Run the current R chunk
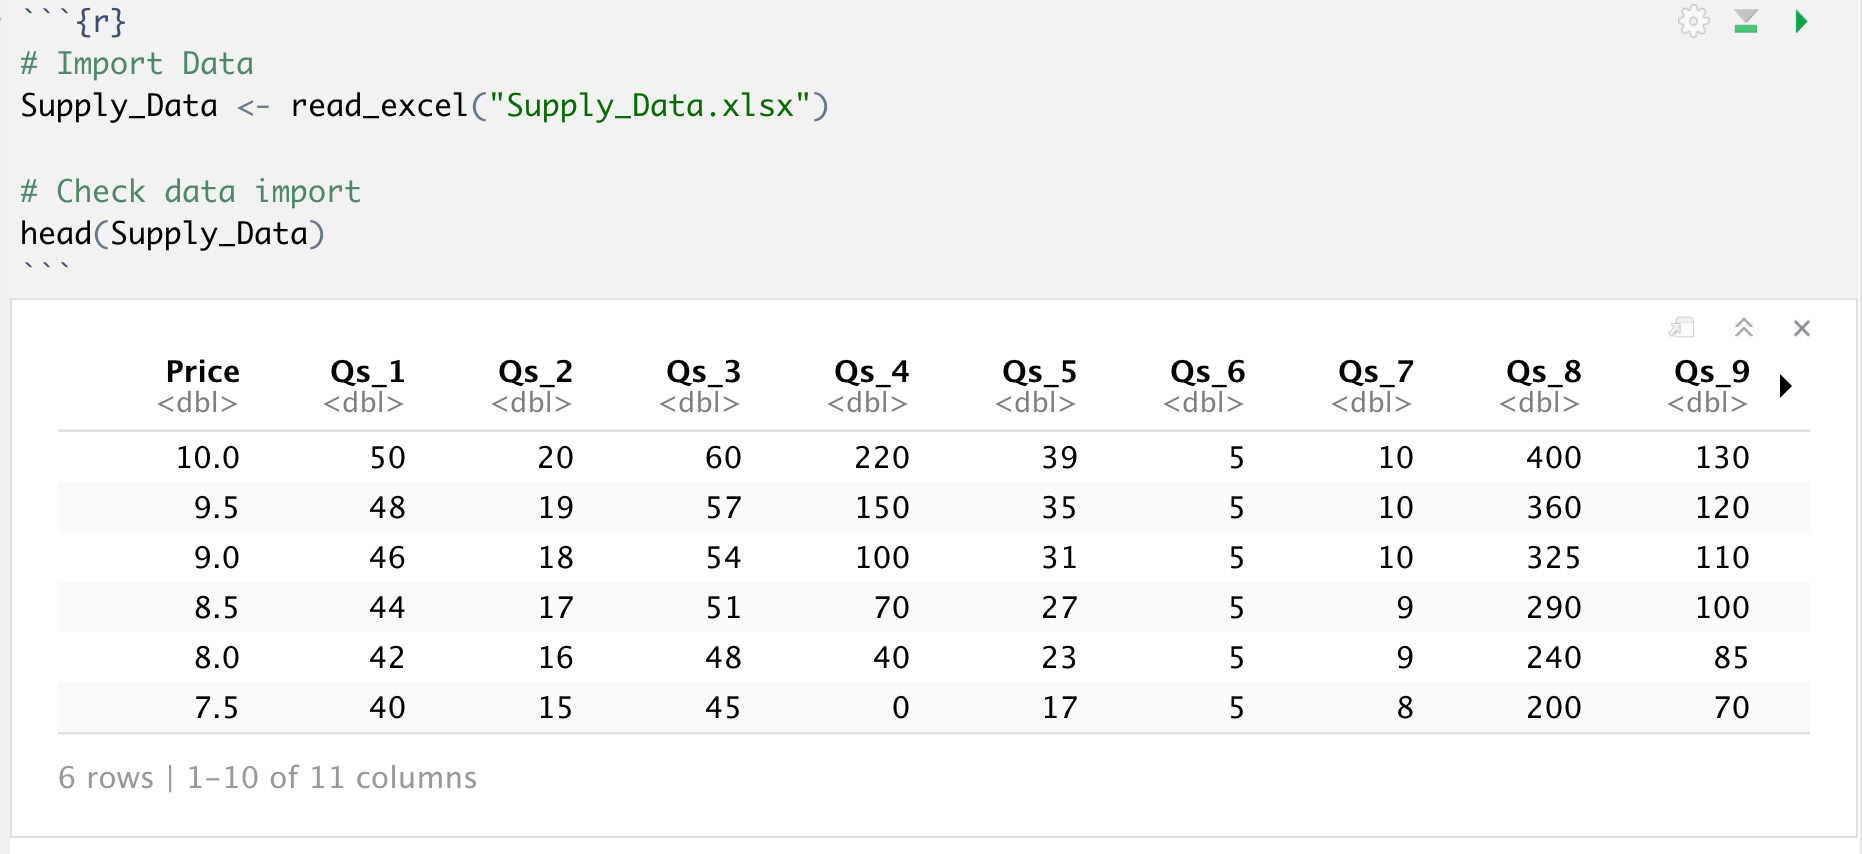The width and height of the screenshot is (1862, 854). pos(1801,21)
